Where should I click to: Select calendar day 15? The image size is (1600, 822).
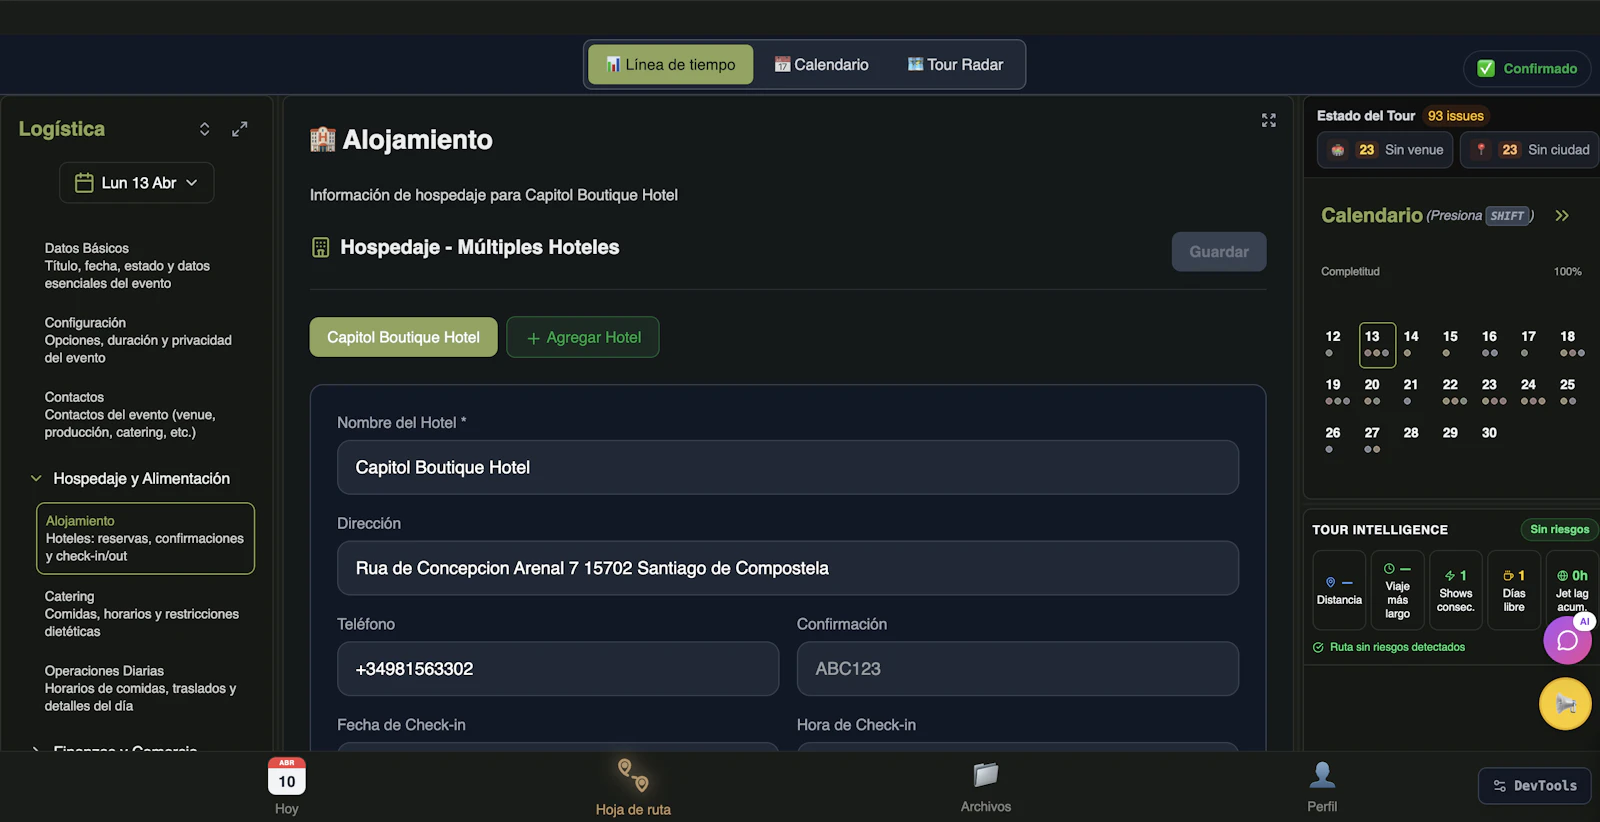[1450, 344]
